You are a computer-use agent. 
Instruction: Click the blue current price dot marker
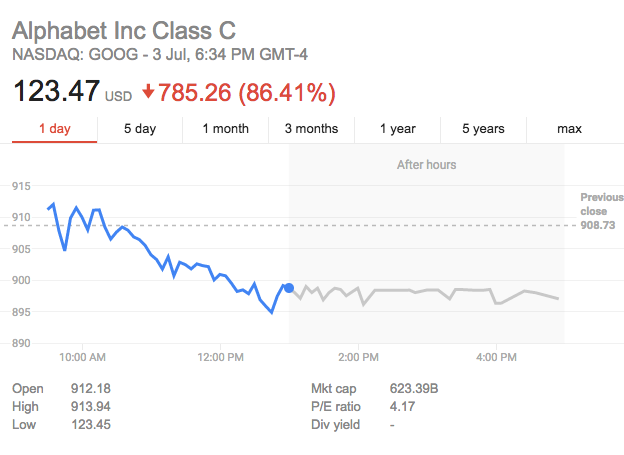289,288
